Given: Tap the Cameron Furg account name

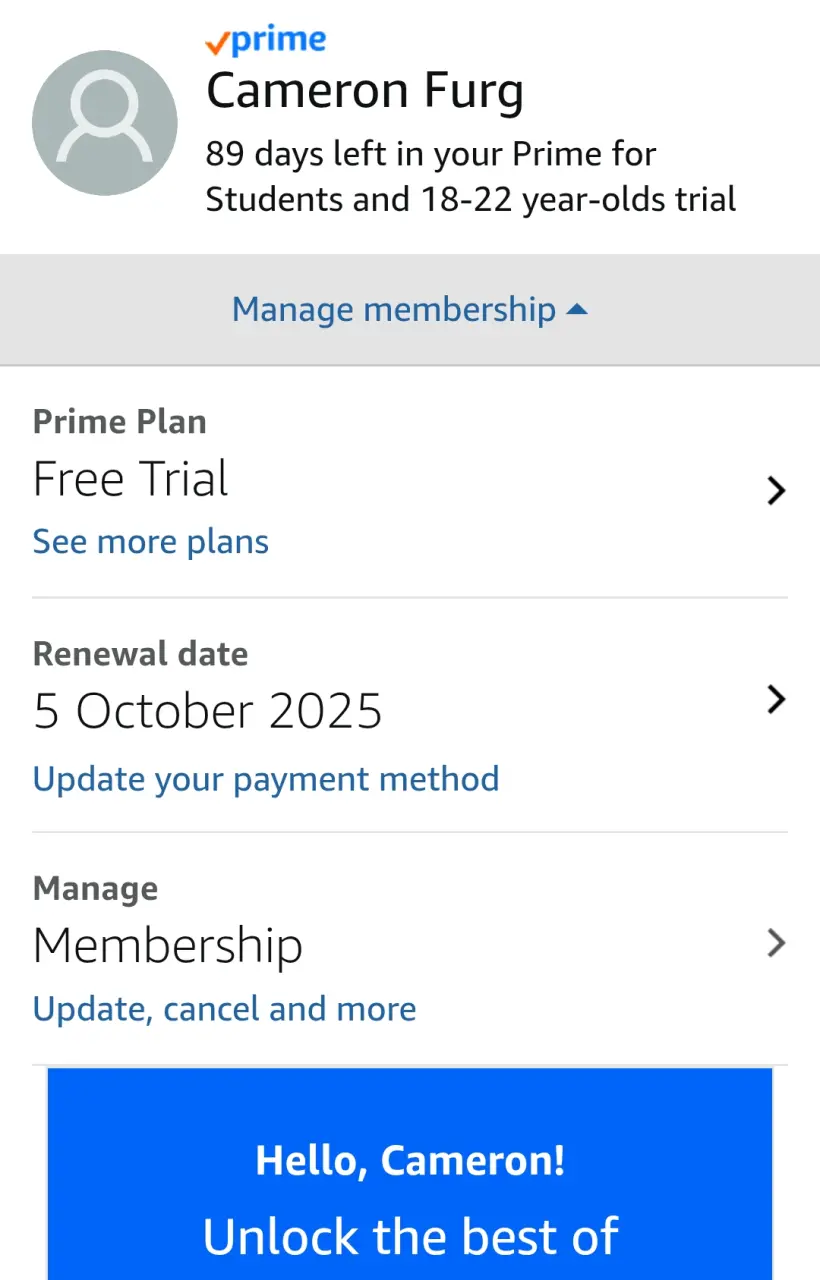Looking at the screenshot, I should (365, 93).
